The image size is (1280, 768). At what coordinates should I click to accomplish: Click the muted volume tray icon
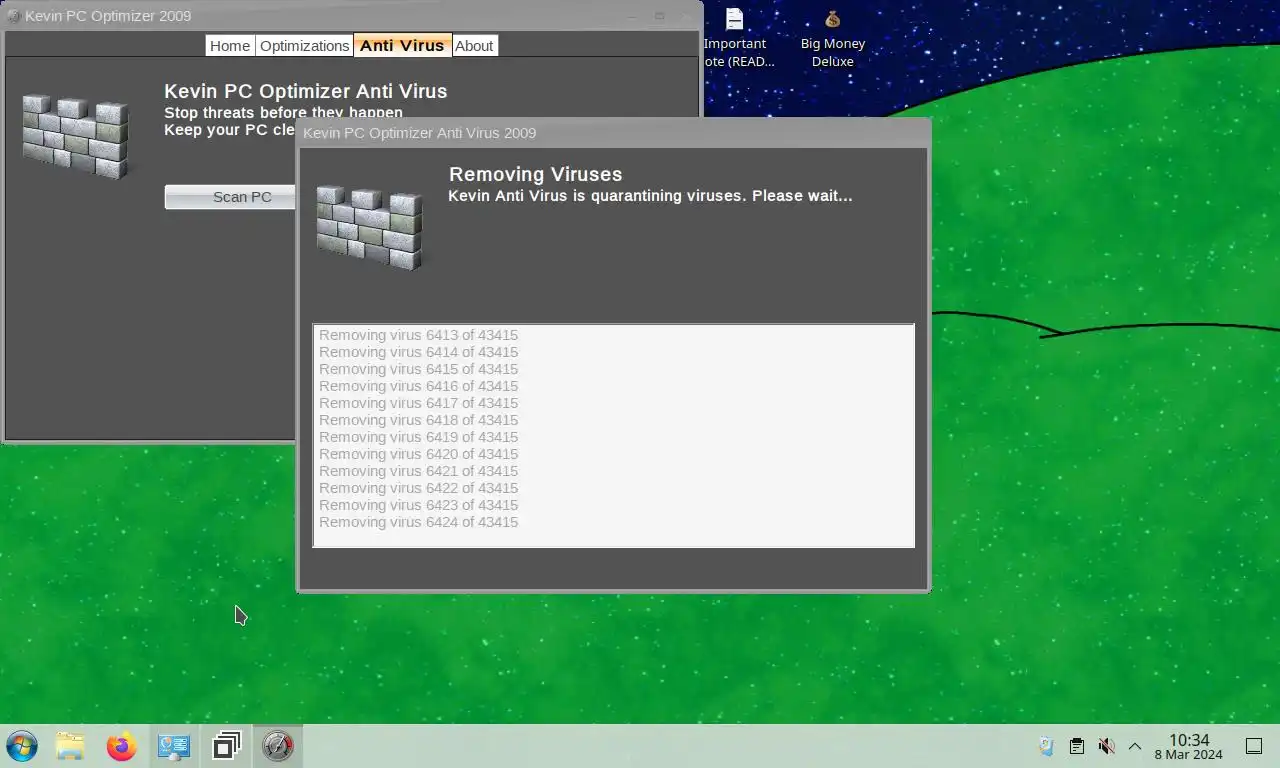tap(1106, 746)
